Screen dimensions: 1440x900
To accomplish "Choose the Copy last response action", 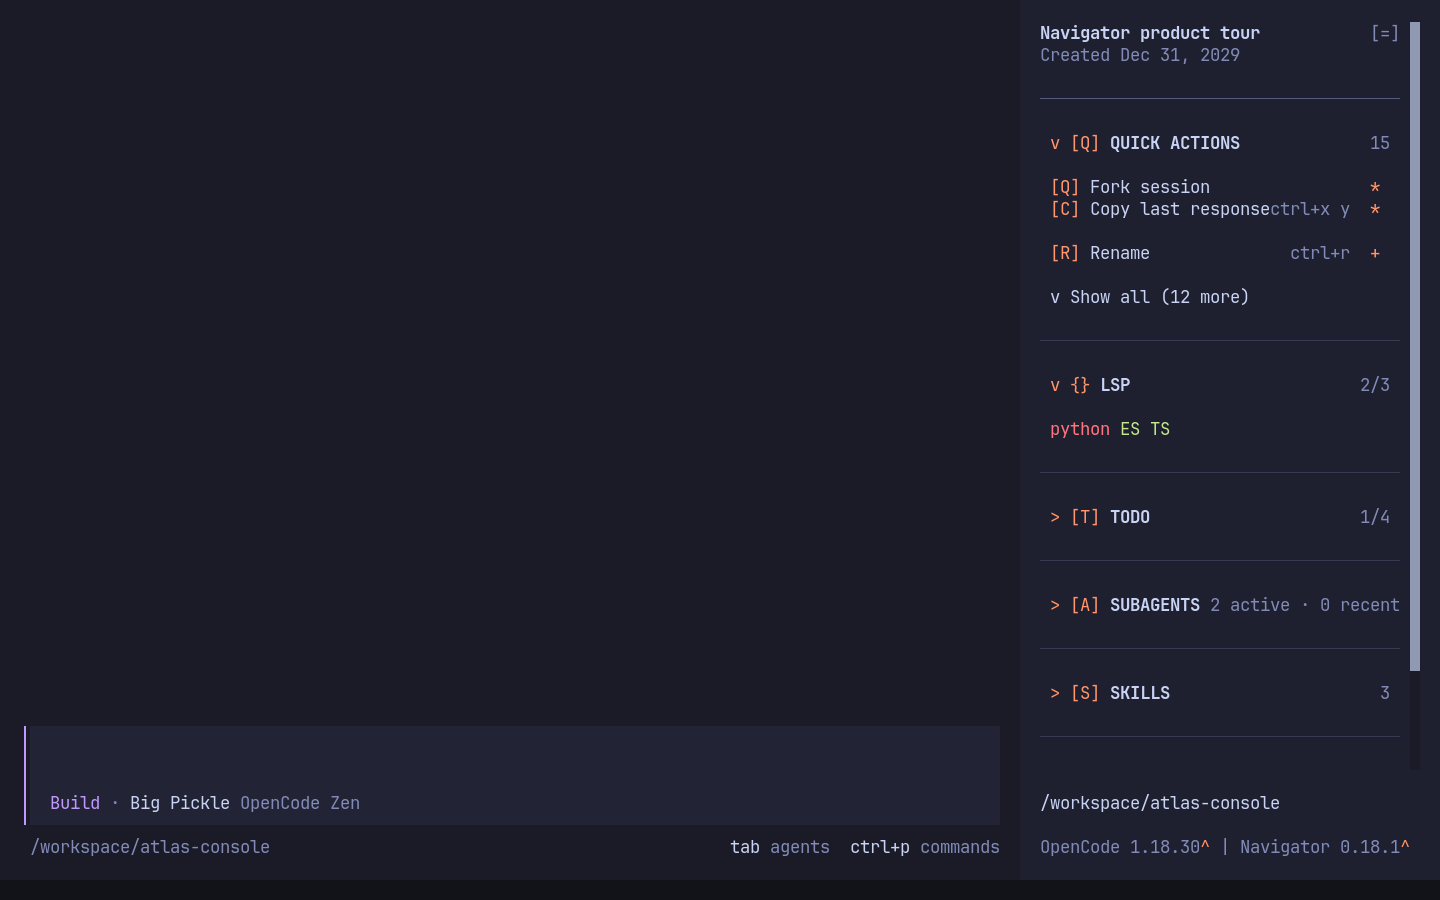I will [1180, 209].
